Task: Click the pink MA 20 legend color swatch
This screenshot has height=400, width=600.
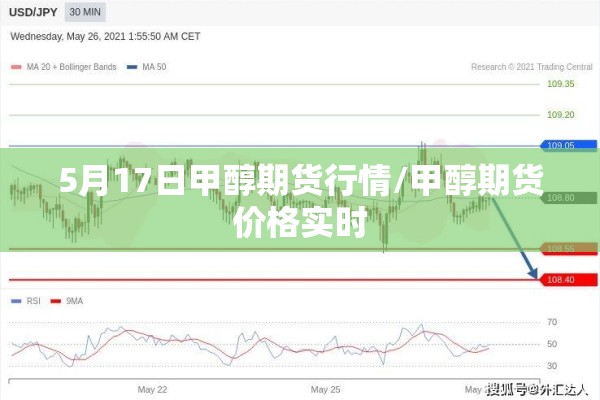Action: point(16,67)
